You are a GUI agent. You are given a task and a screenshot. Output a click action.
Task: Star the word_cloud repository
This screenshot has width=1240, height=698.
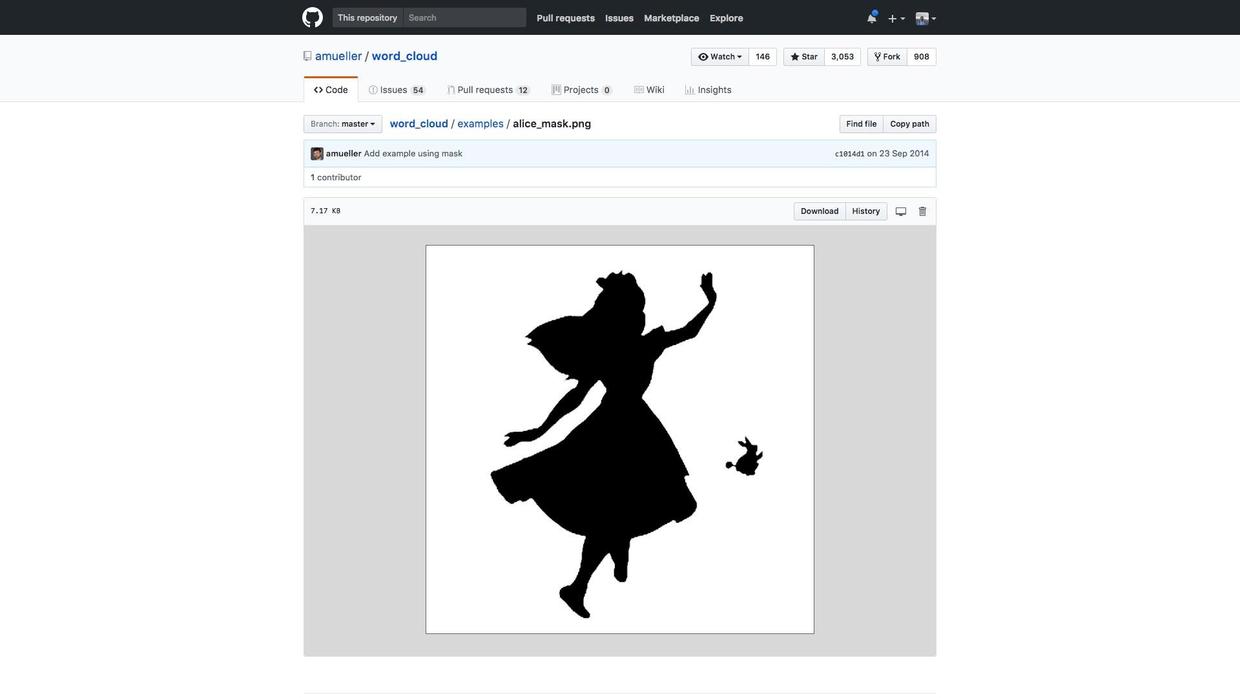804,57
